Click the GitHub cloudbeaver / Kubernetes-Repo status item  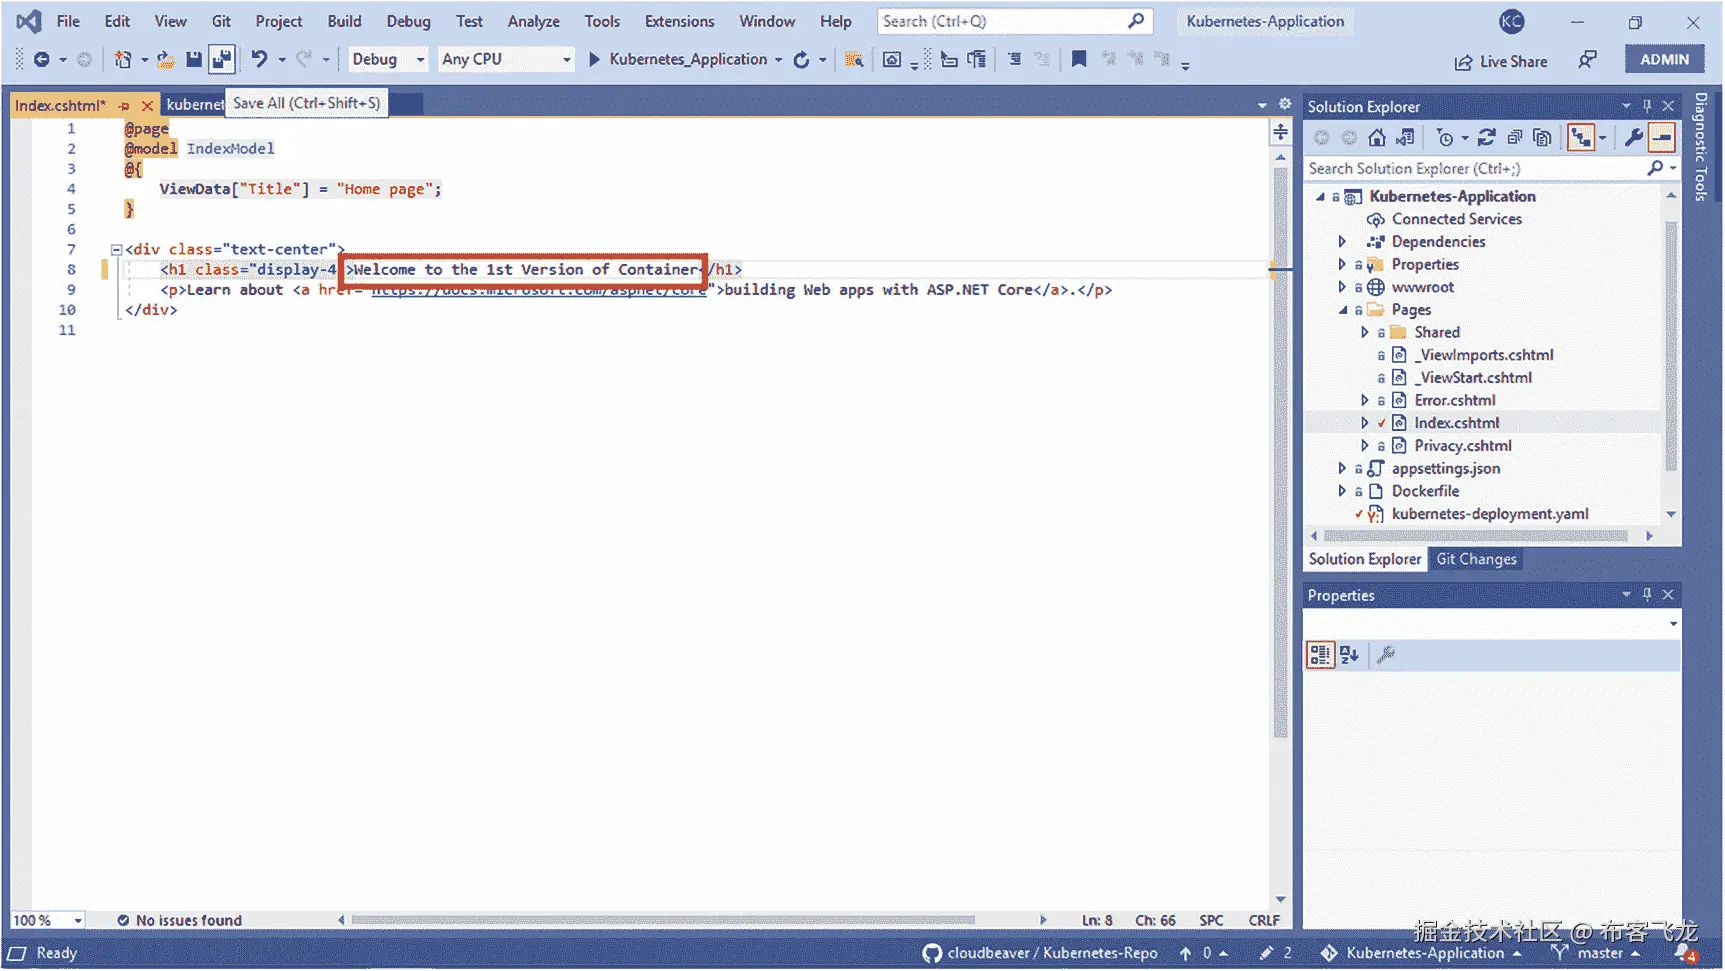pos(1040,954)
